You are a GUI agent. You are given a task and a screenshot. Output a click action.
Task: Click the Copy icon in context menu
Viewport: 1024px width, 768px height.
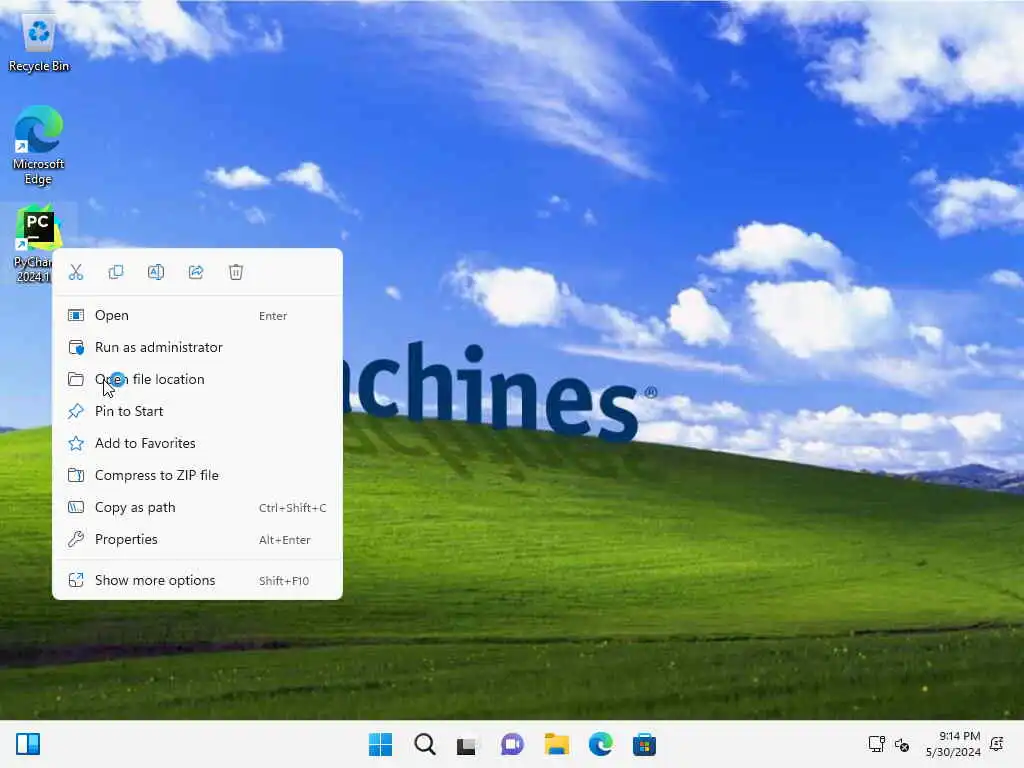116,272
